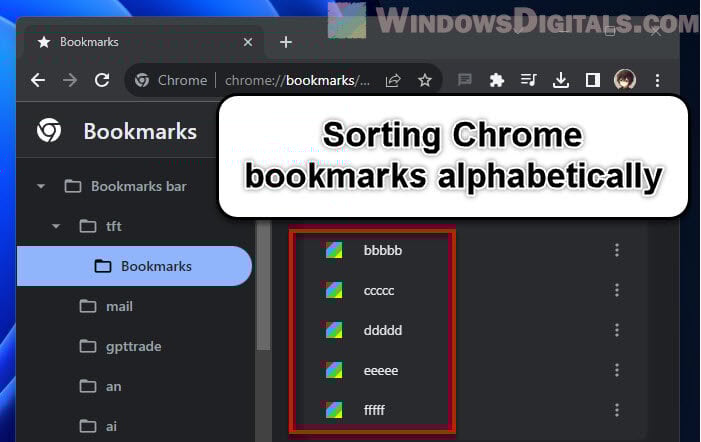Select the highlighted Bookmarks subfolder
Screen dimensions: 701x442
[x=134, y=266]
